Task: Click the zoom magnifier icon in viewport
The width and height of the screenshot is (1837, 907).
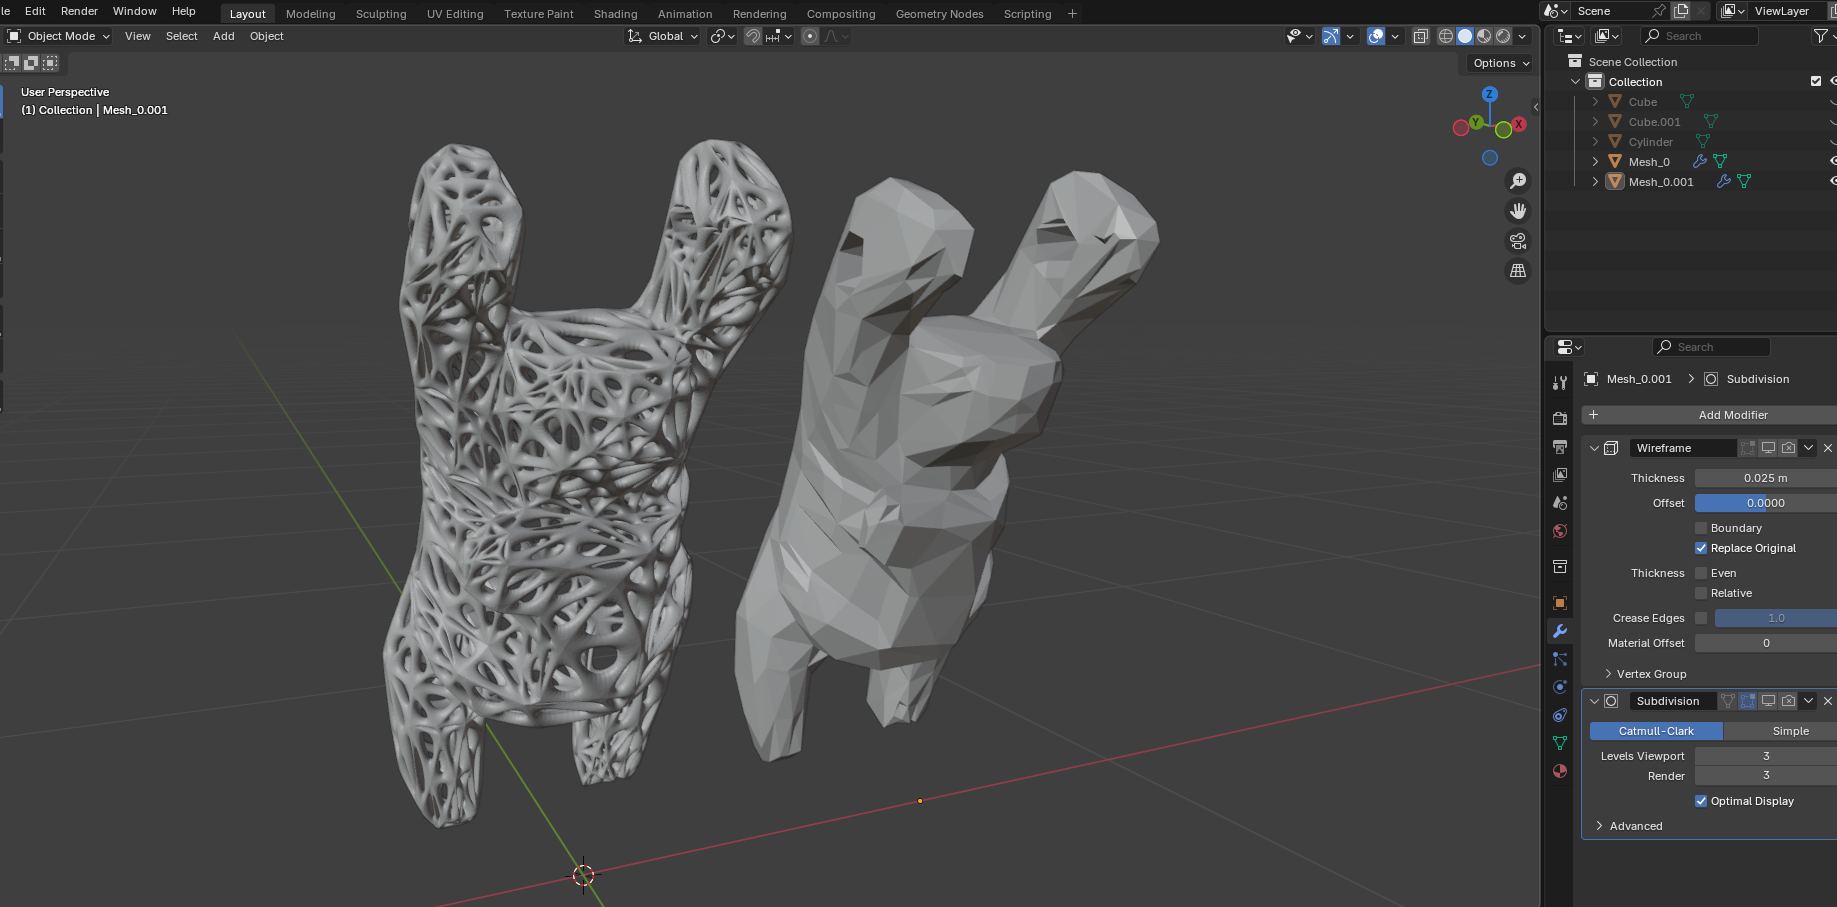Action: (1518, 181)
